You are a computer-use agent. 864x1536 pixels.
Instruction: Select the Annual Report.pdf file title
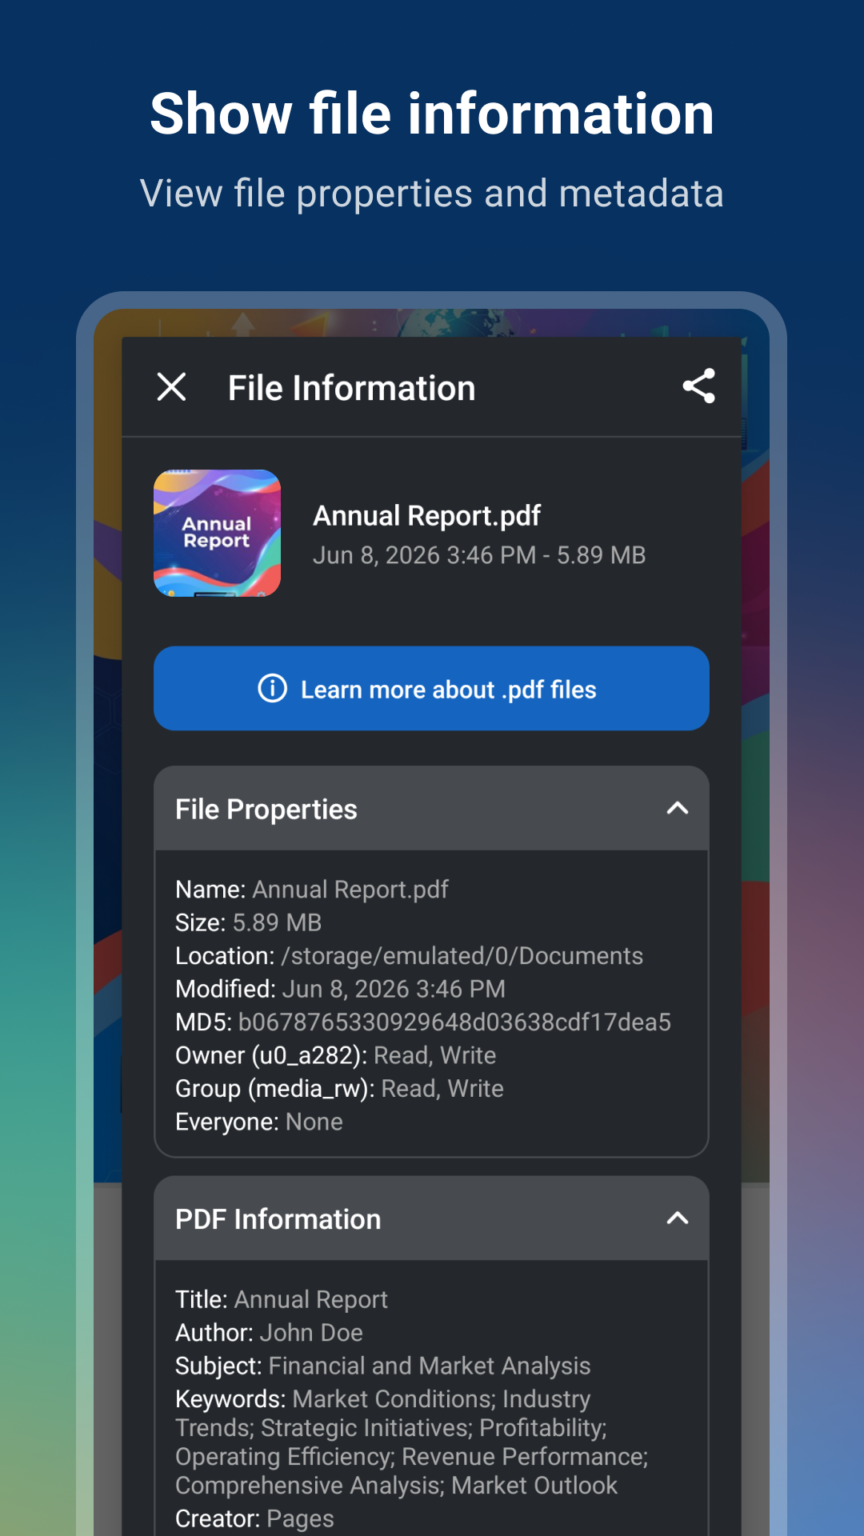click(x=427, y=516)
